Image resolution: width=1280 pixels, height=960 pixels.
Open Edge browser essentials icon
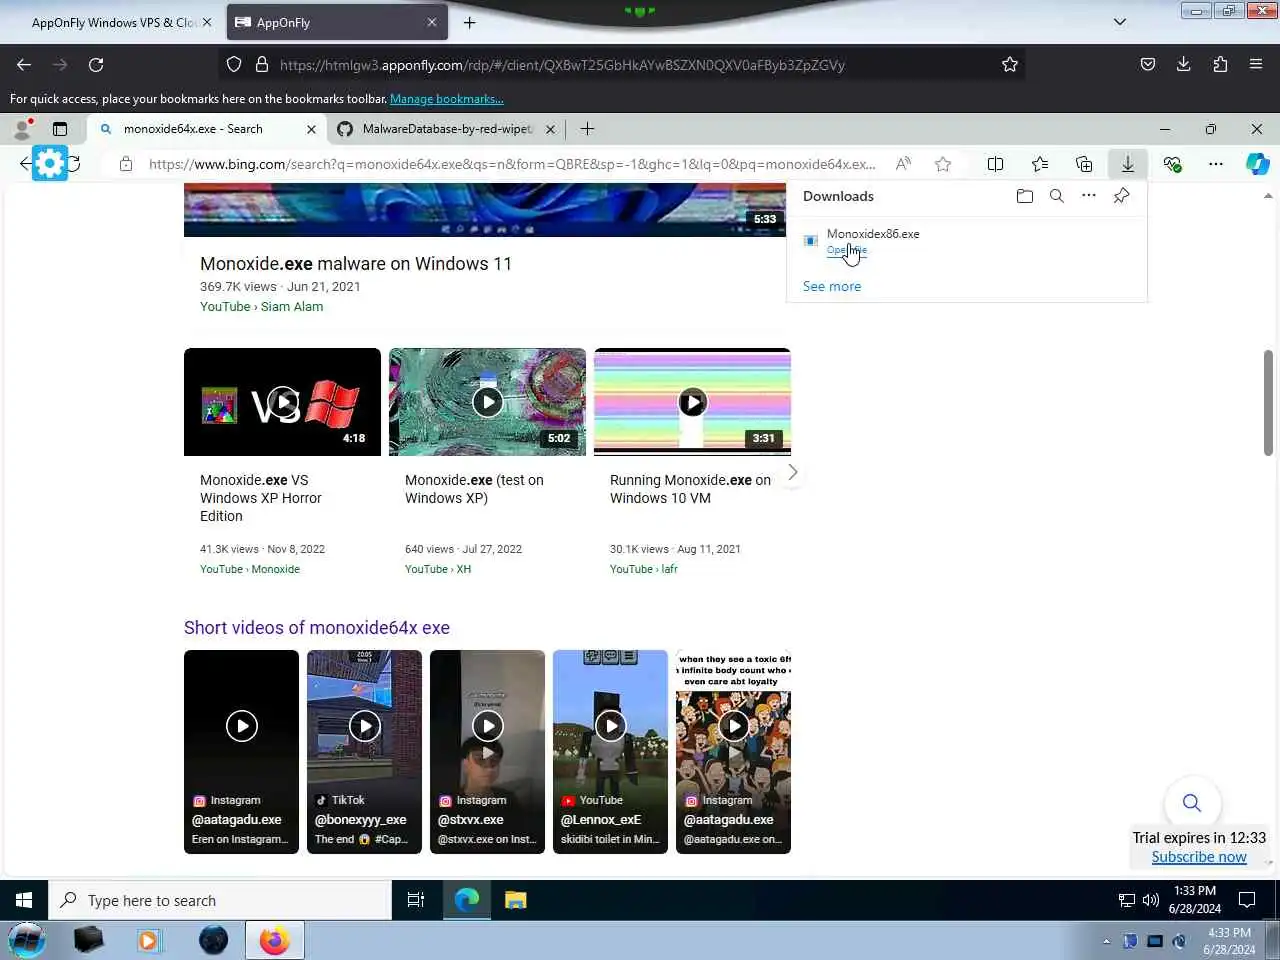tap(1172, 164)
